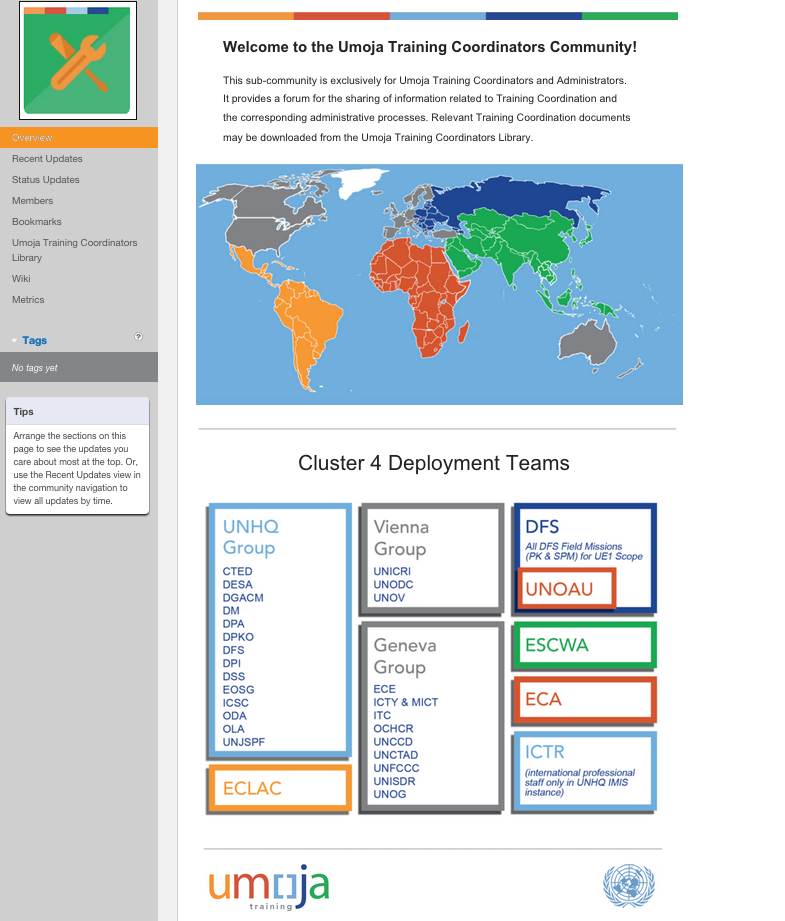Click the Tips panel header
Image resolution: width=785 pixels, height=921 pixels.
click(78, 411)
